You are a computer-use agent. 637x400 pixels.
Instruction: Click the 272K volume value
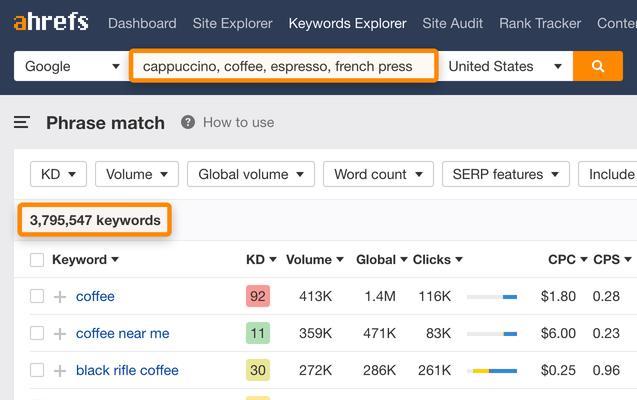pos(315,370)
